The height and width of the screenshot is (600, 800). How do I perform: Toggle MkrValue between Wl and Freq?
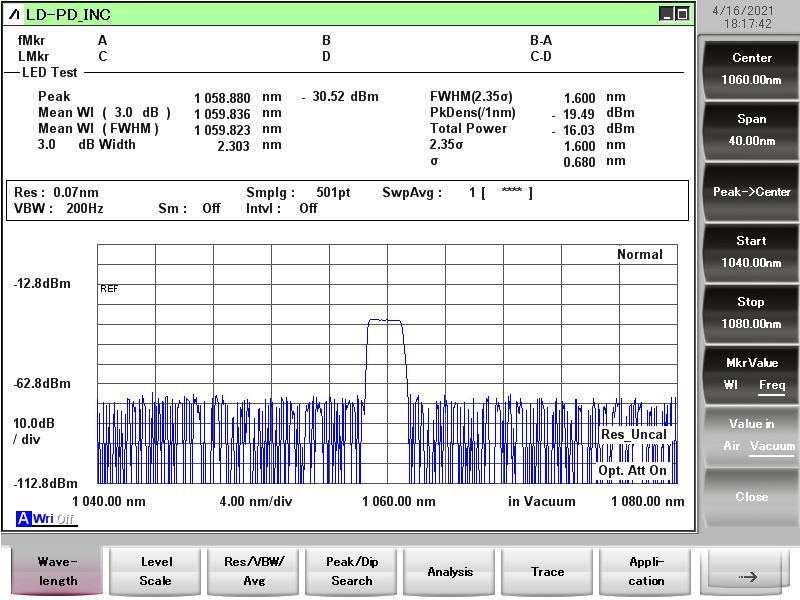click(751, 373)
